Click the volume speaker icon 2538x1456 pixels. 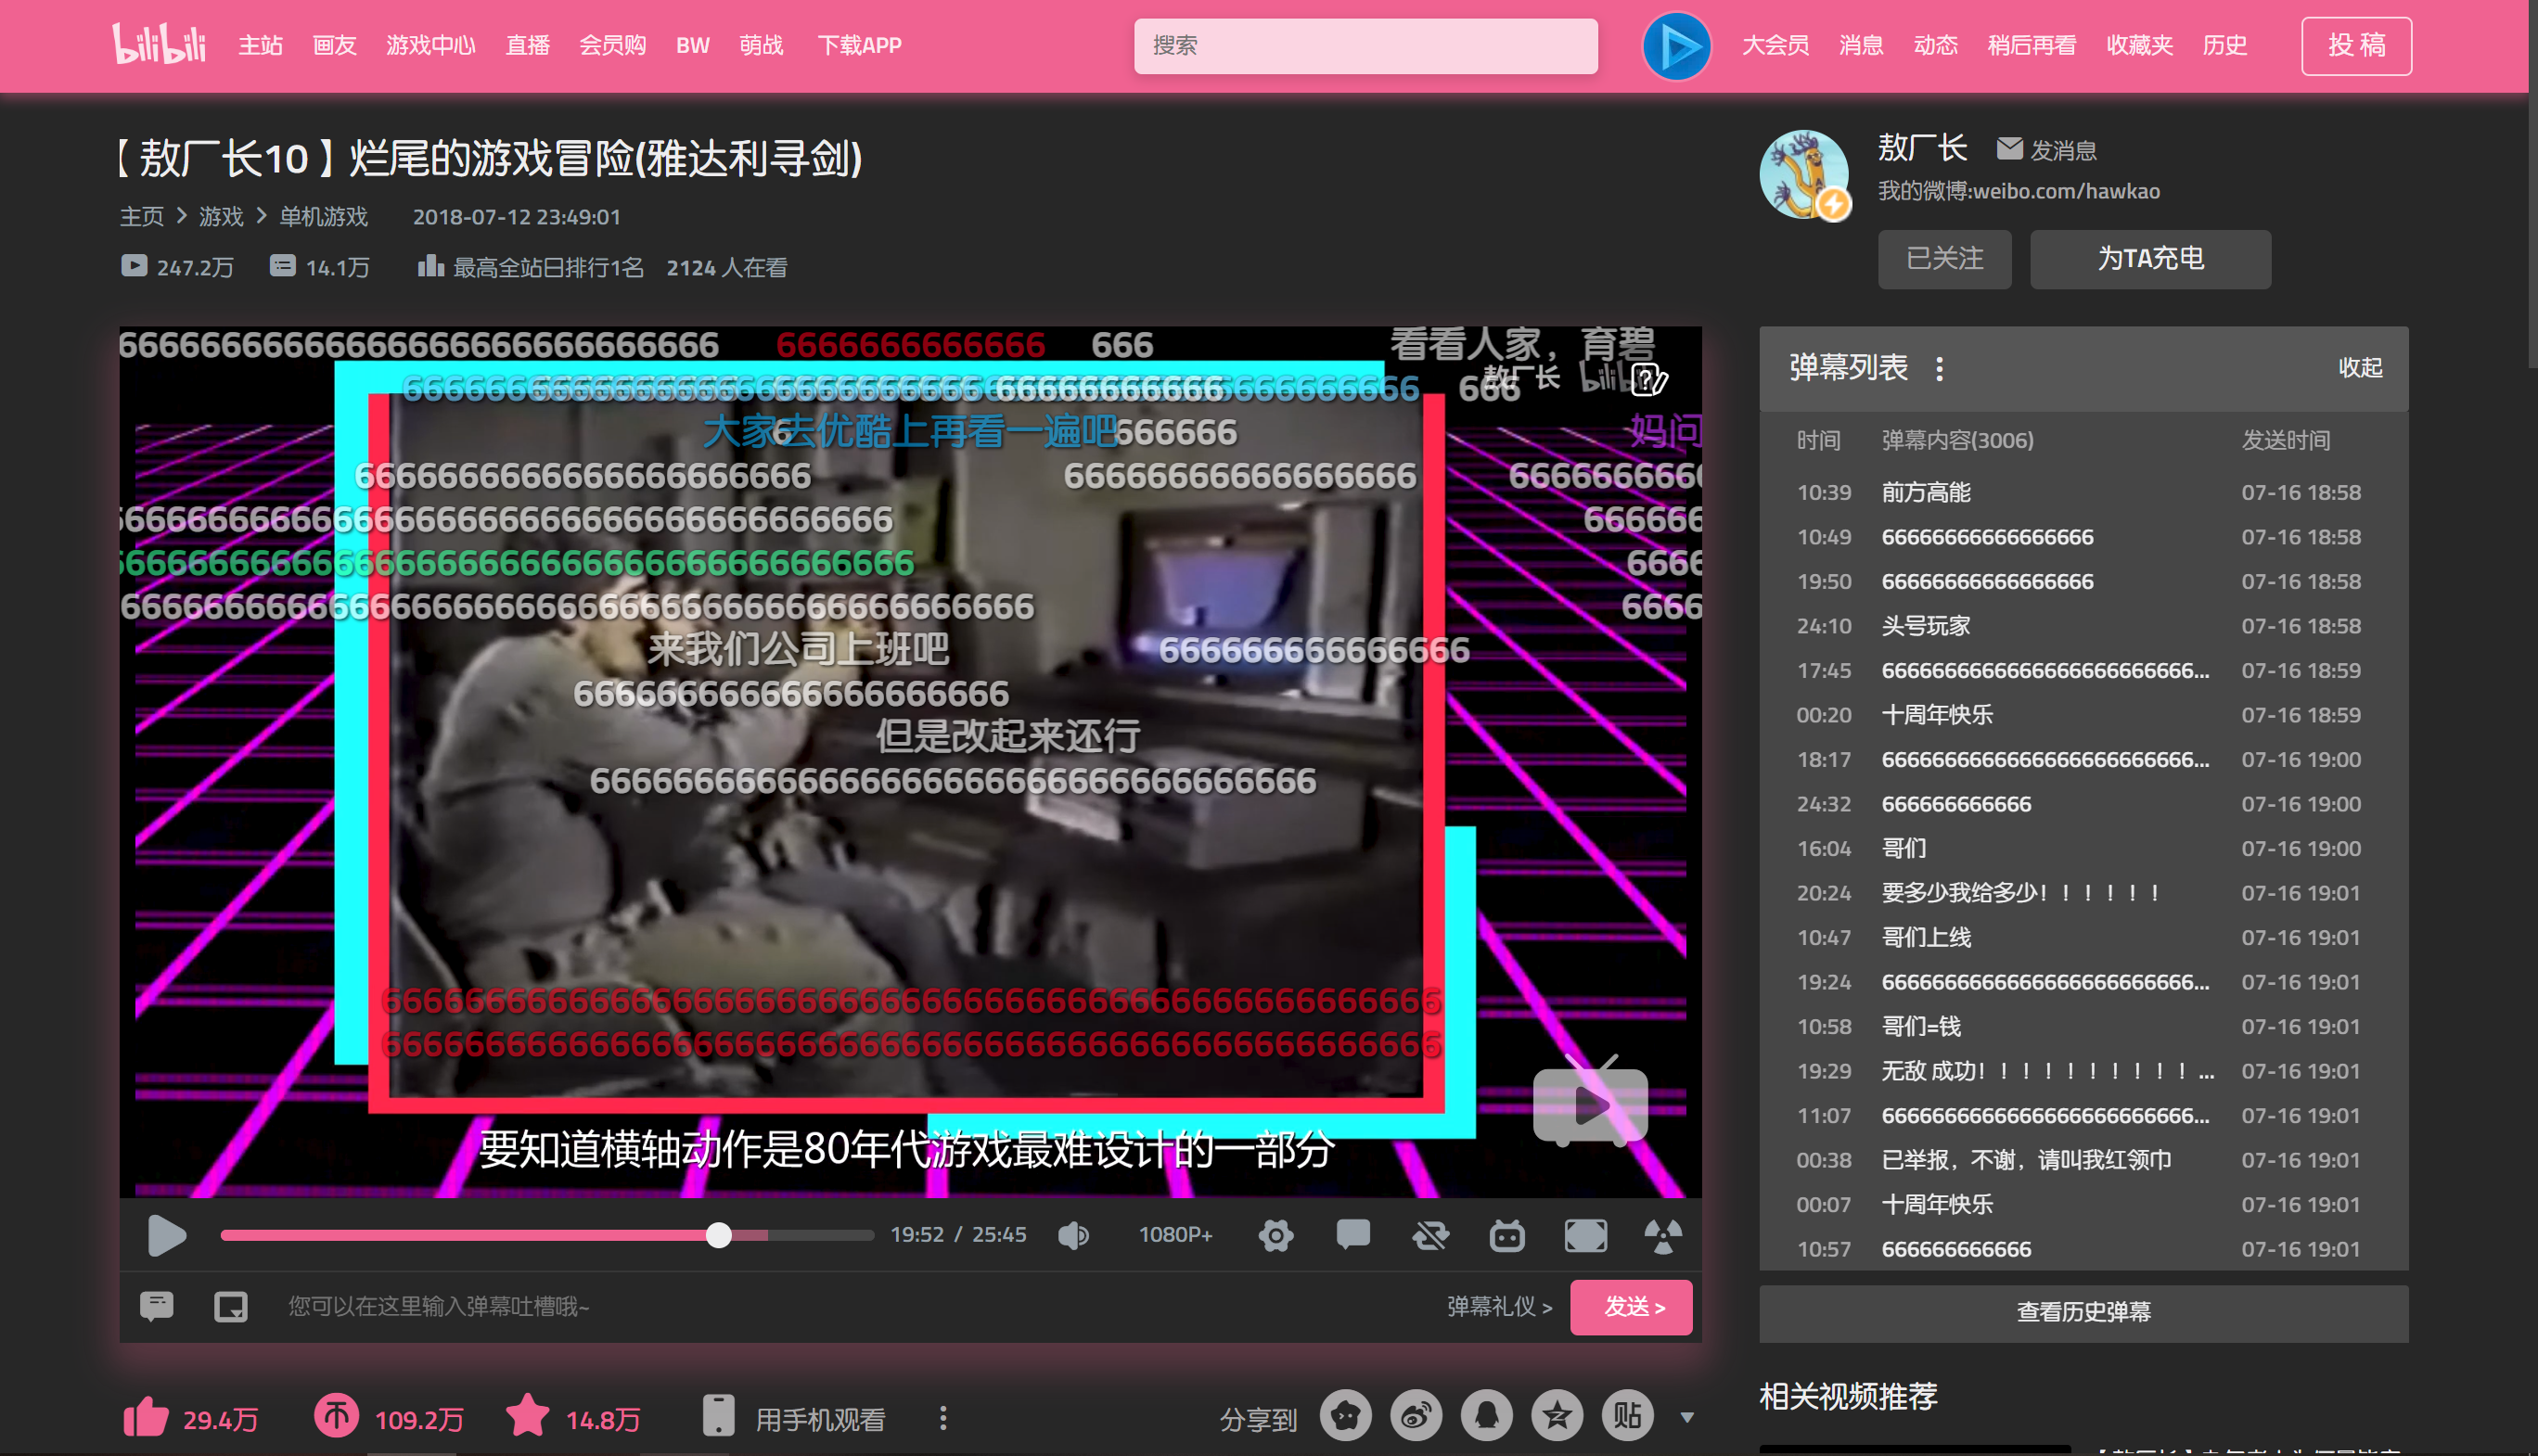click(1073, 1235)
